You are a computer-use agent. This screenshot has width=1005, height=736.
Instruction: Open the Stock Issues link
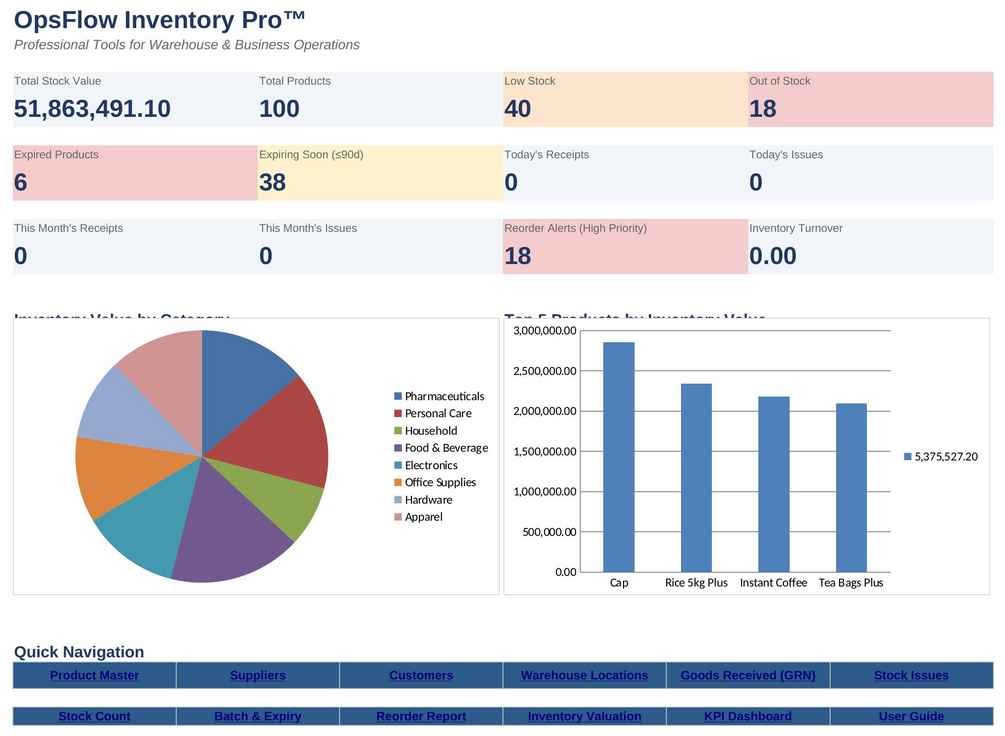tap(911, 675)
